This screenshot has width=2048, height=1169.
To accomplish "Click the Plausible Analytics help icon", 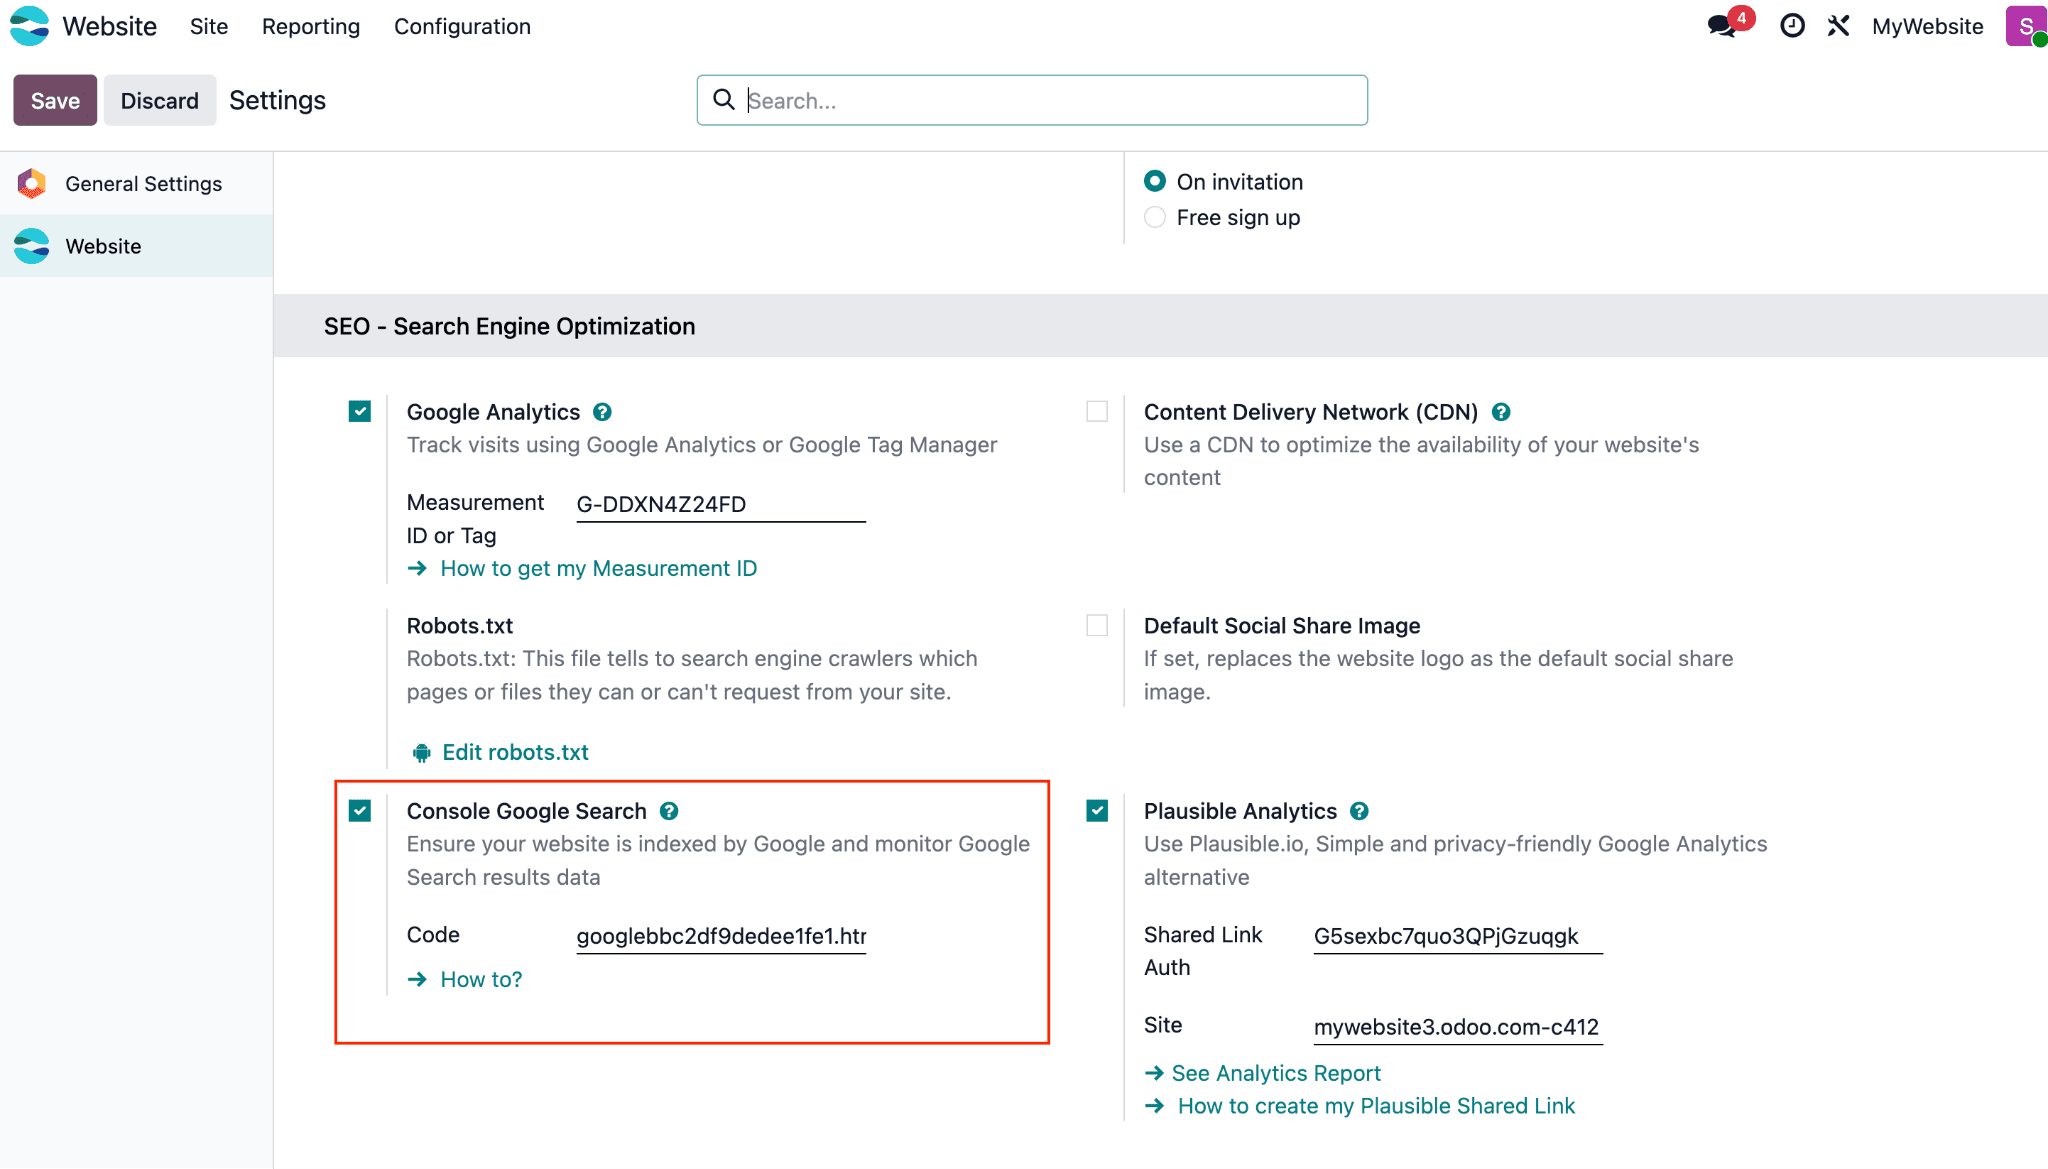I will (1359, 811).
